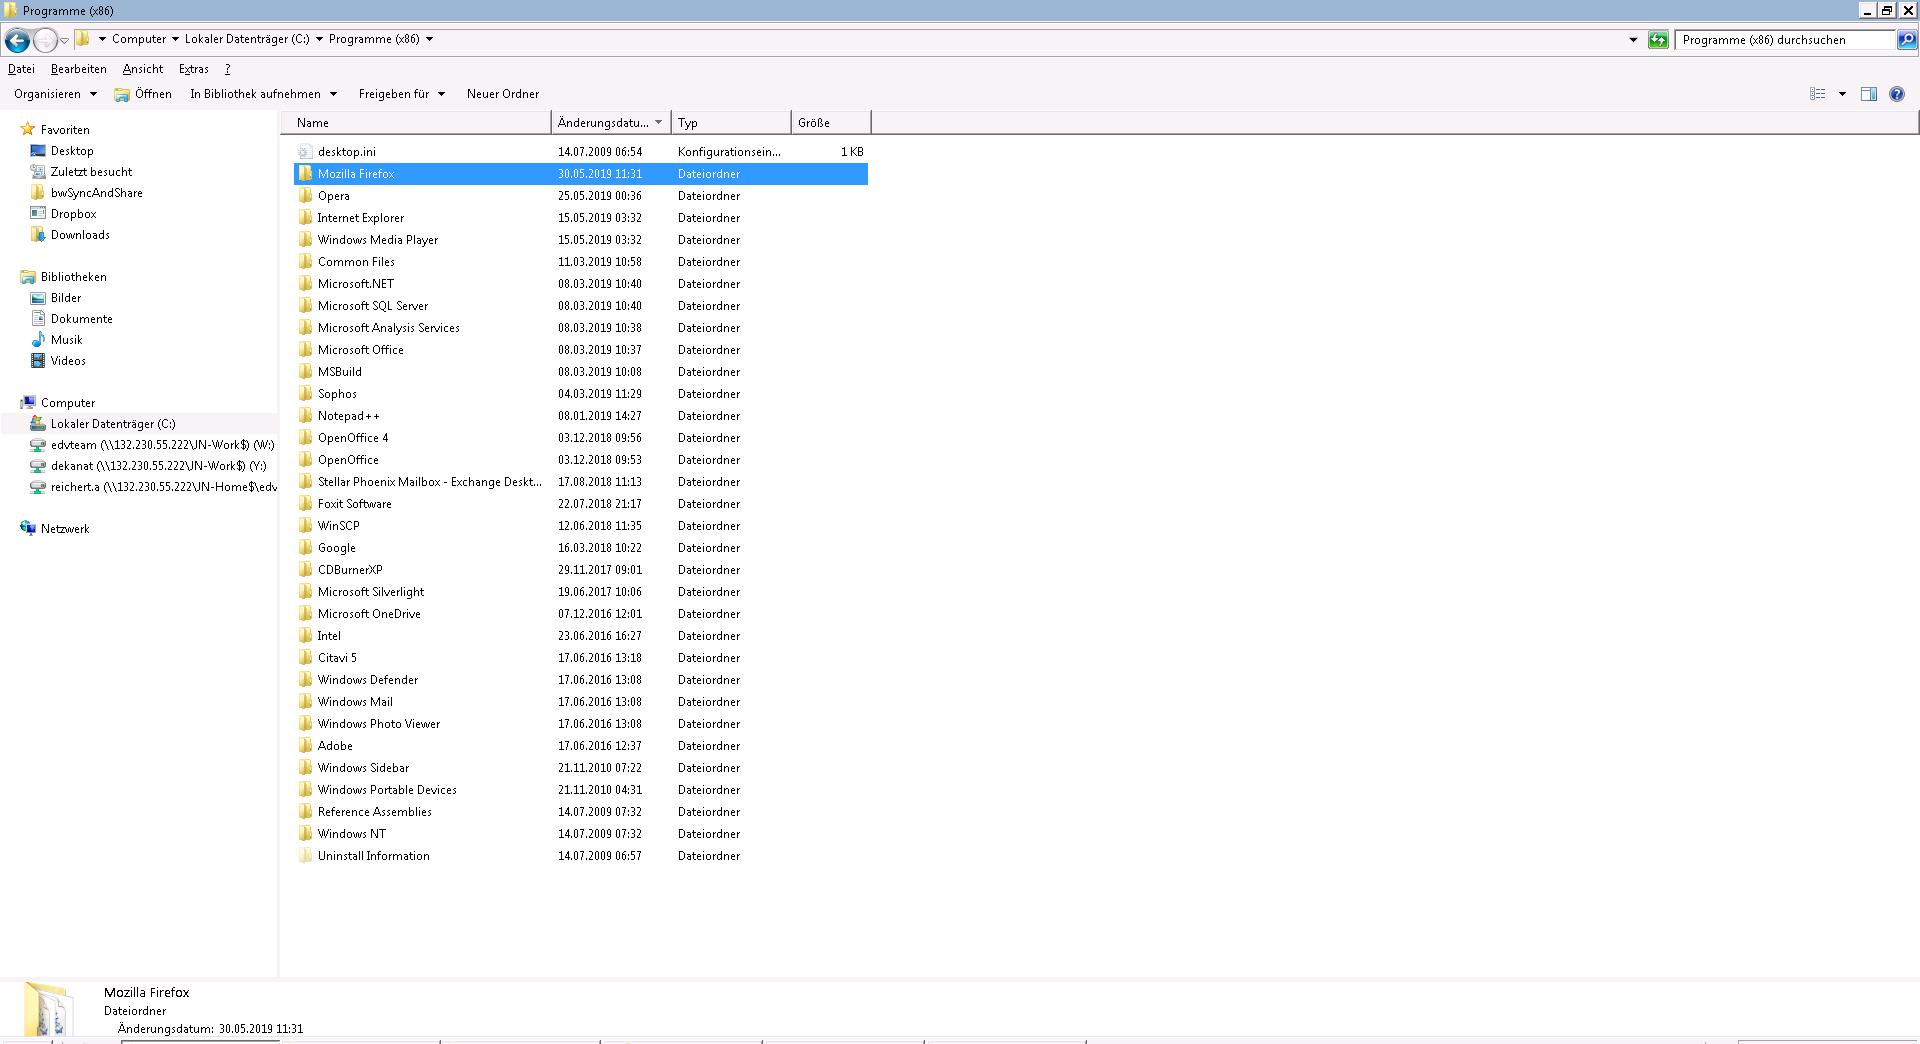Select the Microsoft SQL Server folder
The image size is (1920, 1044).
[373, 306]
